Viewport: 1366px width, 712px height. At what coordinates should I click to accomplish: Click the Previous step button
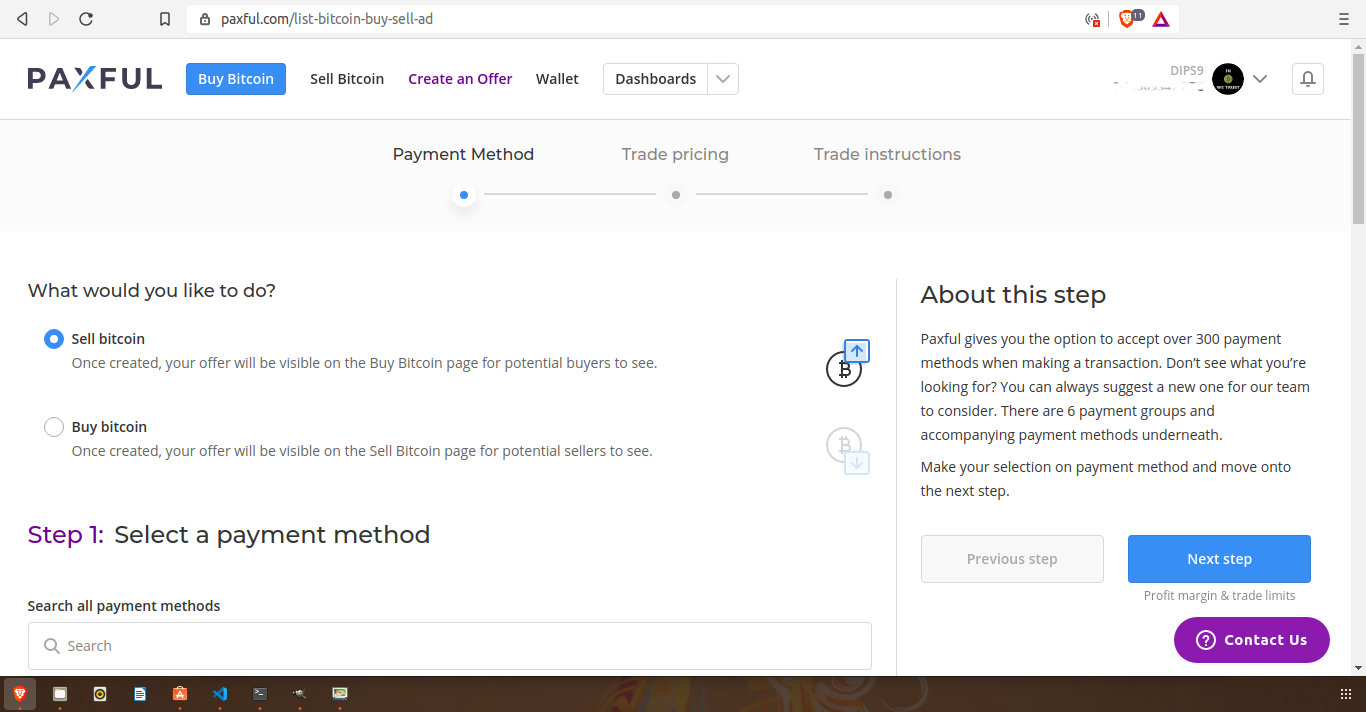(1012, 559)
